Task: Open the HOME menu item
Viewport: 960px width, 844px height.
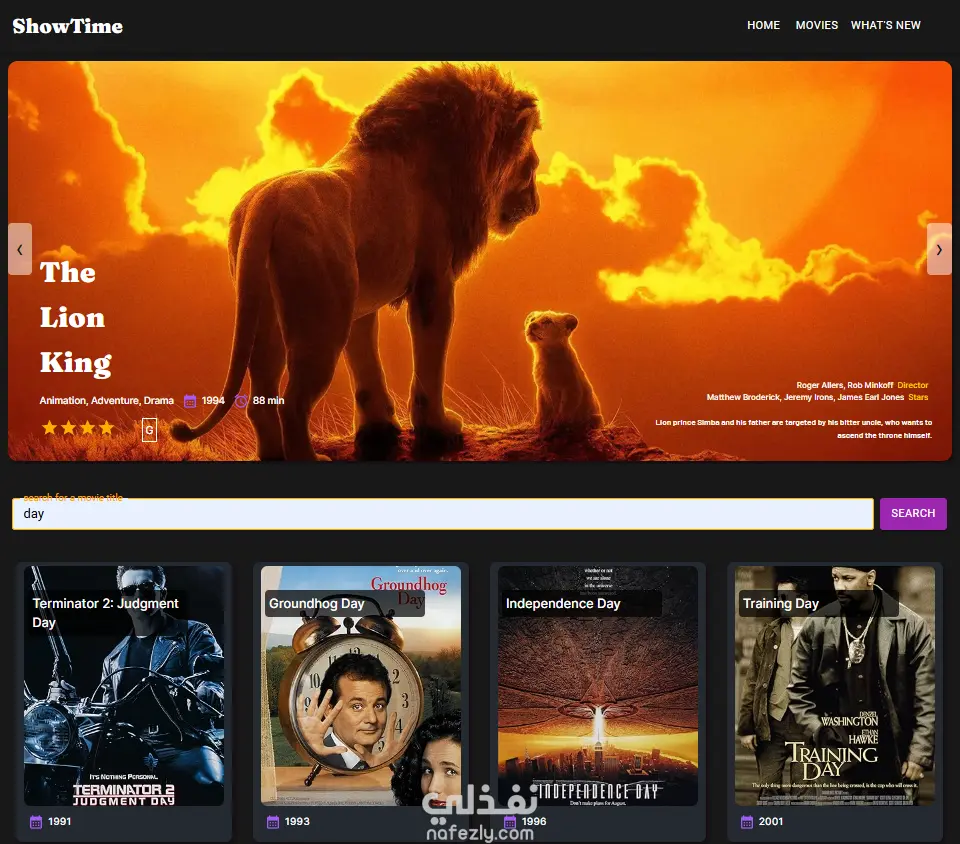Action: 763,25
